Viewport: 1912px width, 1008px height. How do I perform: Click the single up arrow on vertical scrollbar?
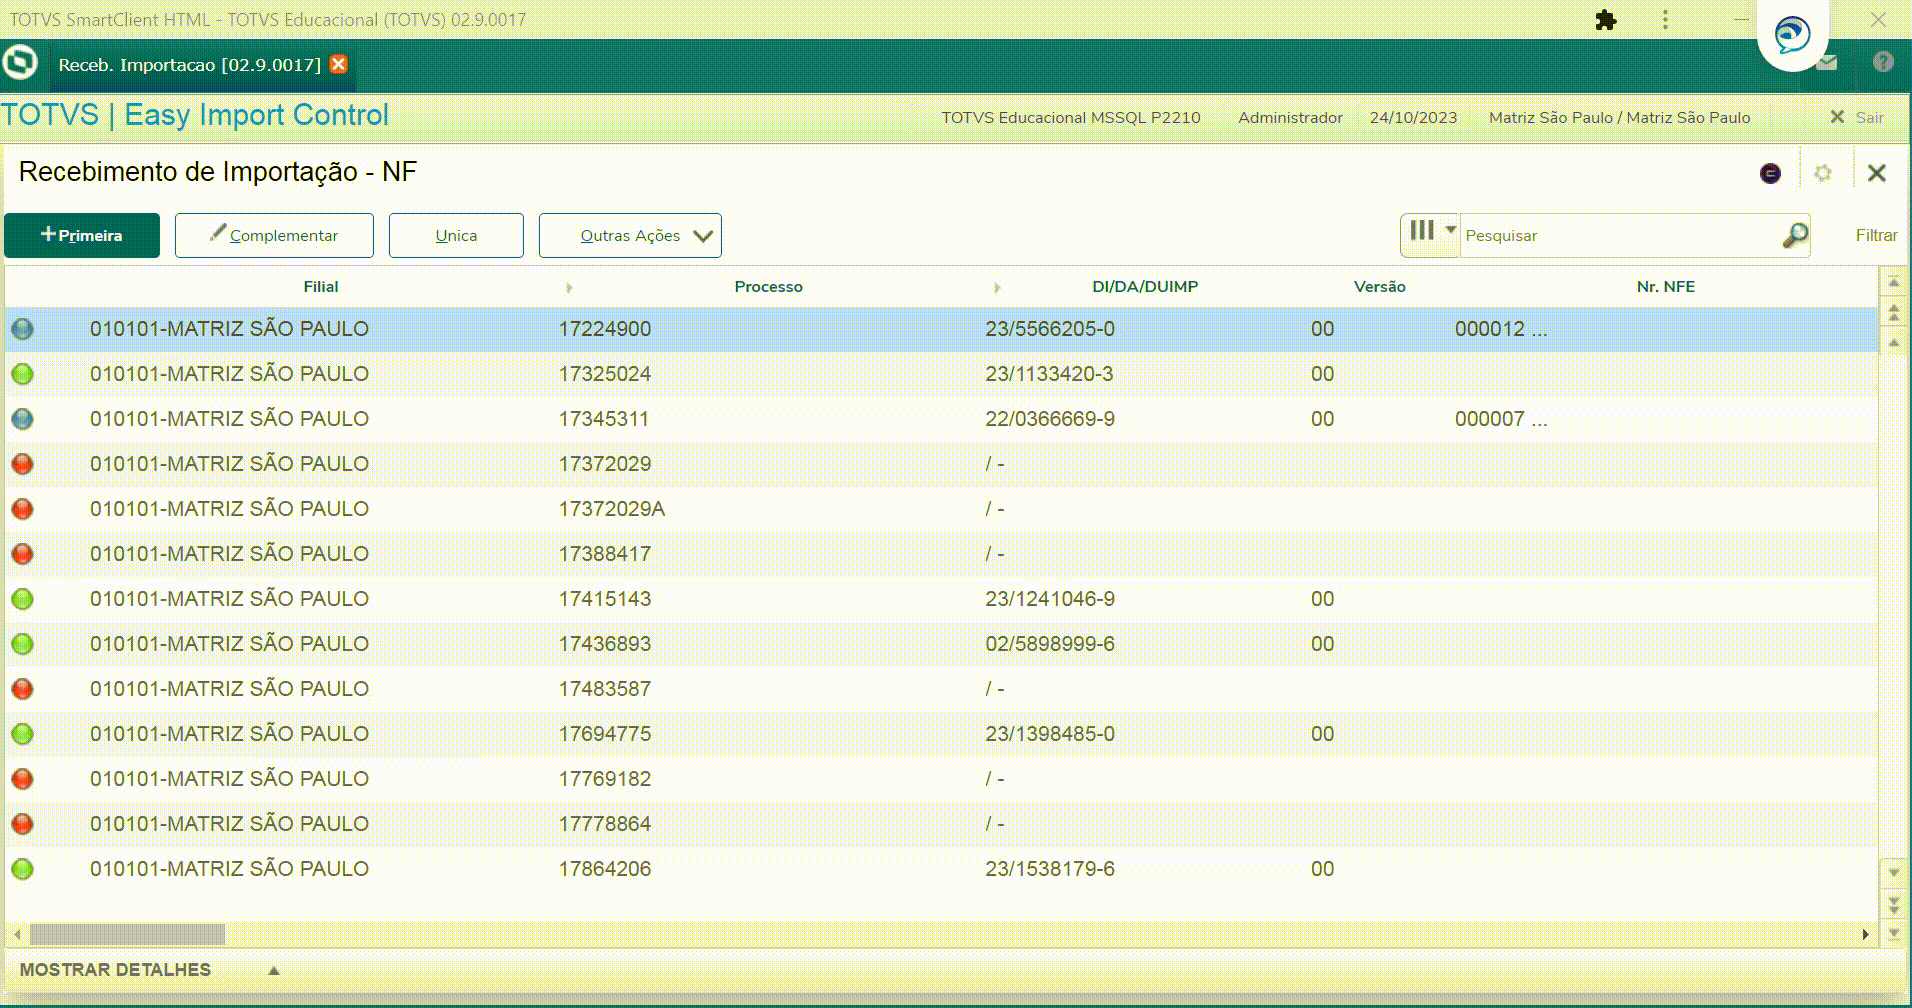tap(1893, 344)
